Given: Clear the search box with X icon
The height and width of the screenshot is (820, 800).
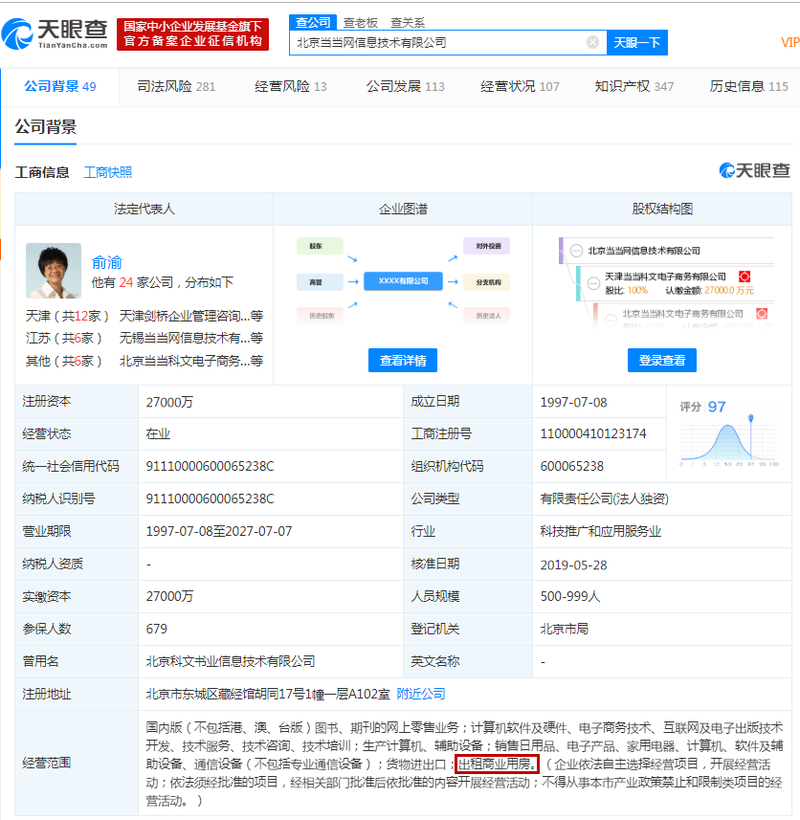Looking at the screenshot, I should pyautogui.click(x=592, y=42).
